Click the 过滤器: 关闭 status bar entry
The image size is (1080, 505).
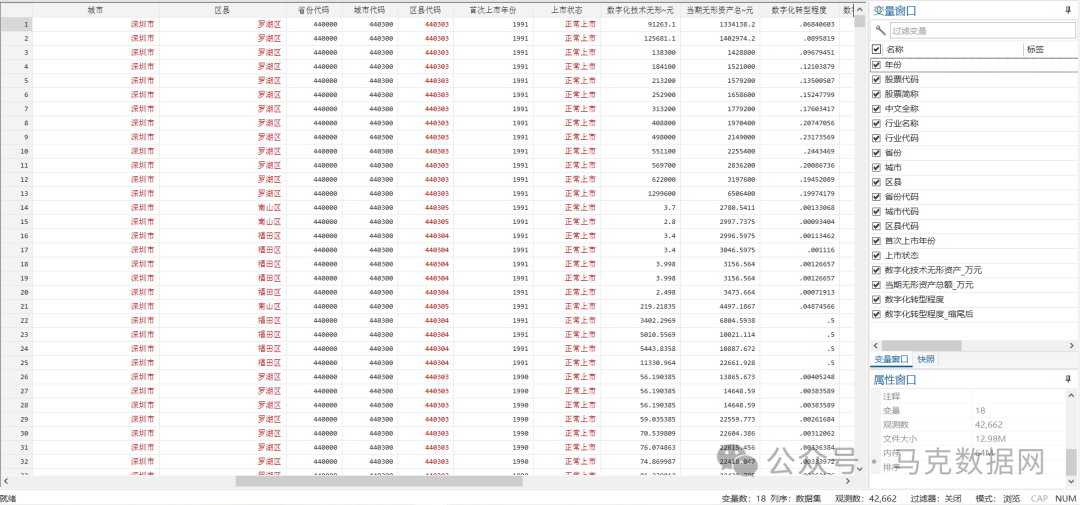pos(935,498)
